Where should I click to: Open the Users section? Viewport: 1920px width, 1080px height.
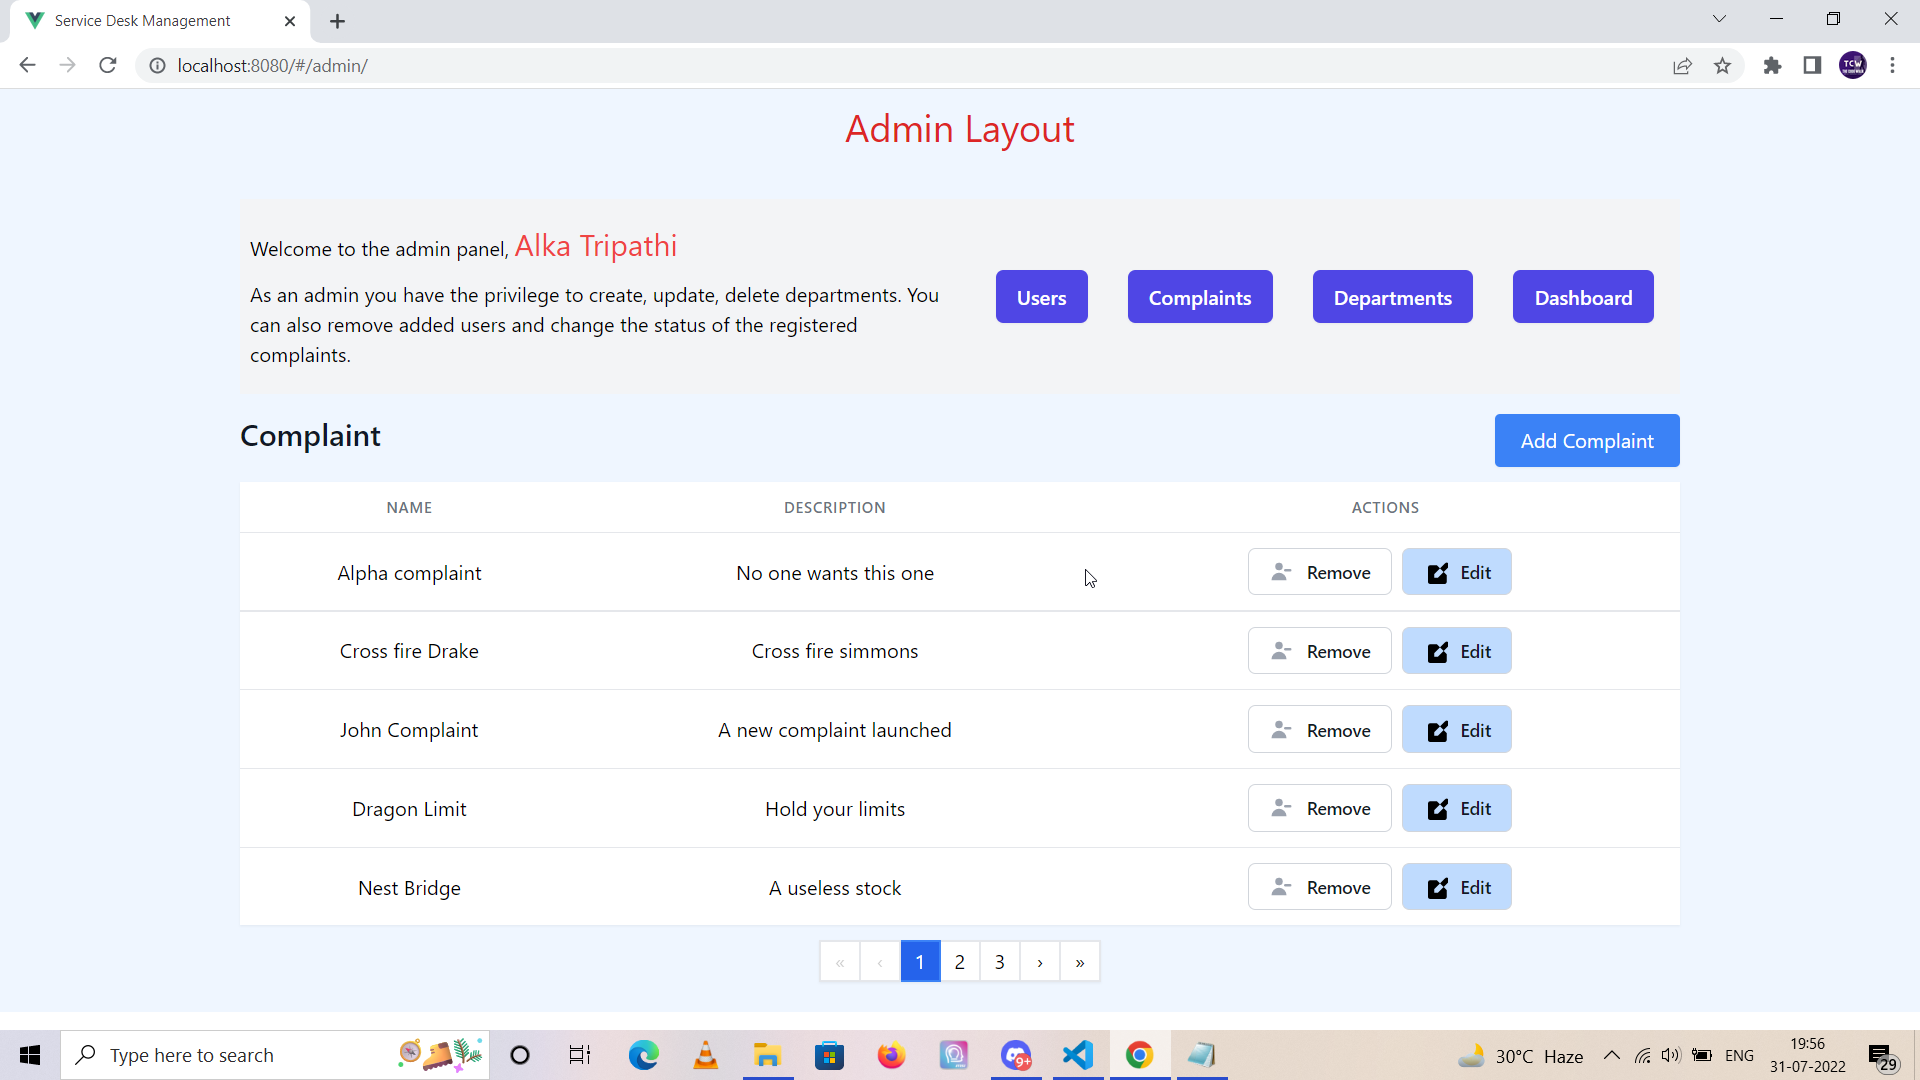1041,297
